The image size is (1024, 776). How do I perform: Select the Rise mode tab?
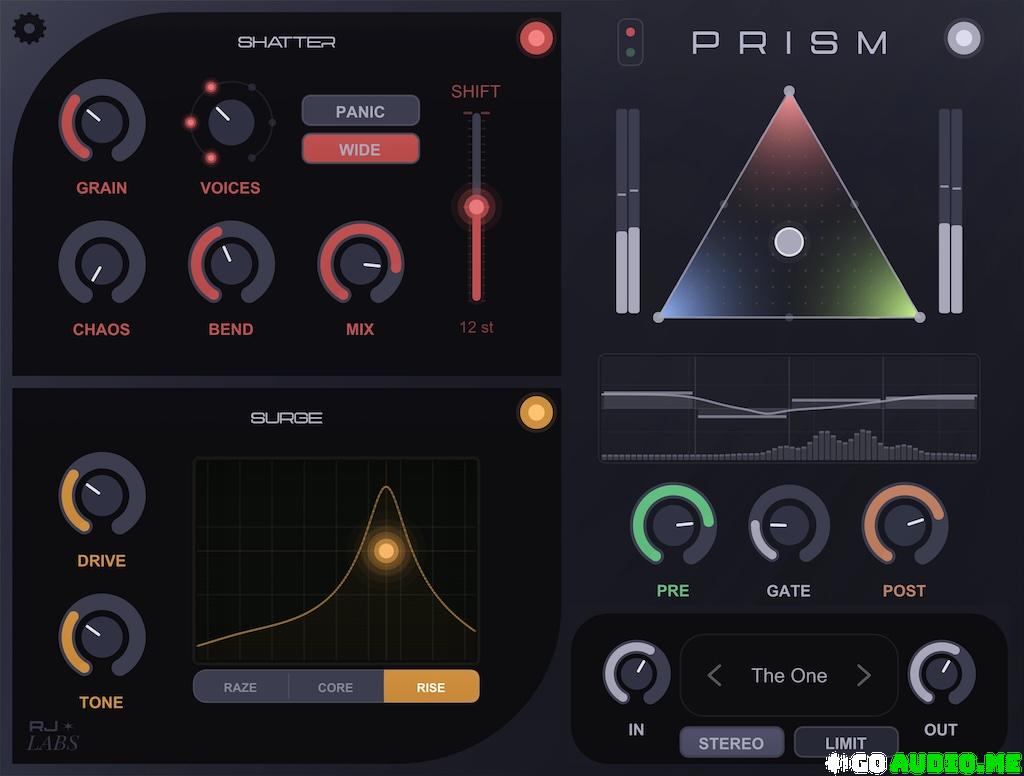click(431, 687)
